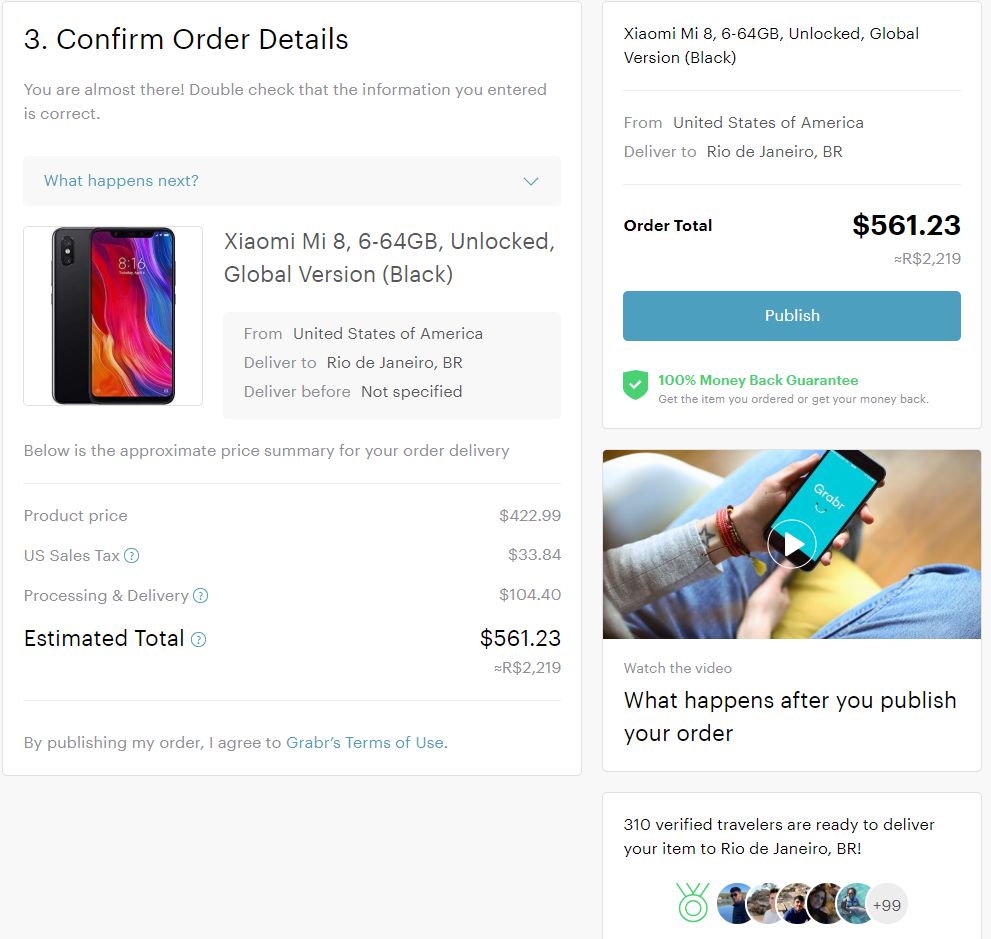This screenshot has height=939, width=991.
Task: Play the Grabr video
Action: (792, 544)
